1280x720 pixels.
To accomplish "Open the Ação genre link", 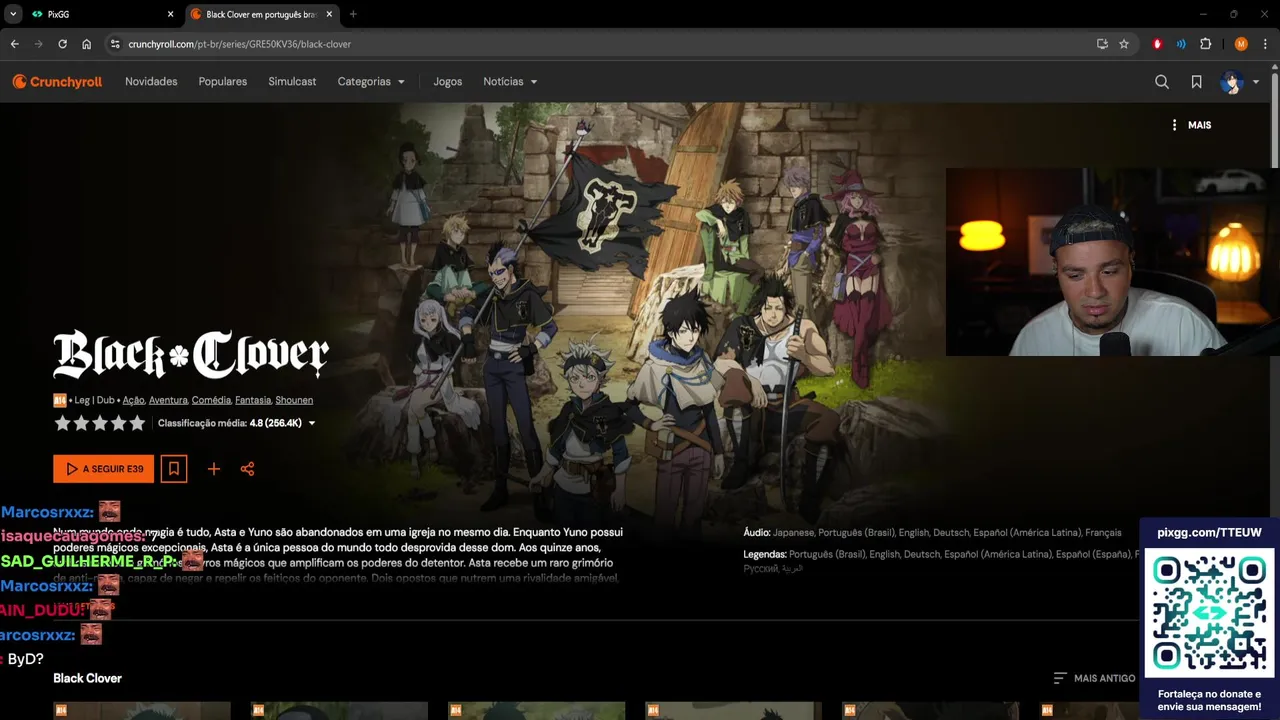I will (x=133, y=400).
